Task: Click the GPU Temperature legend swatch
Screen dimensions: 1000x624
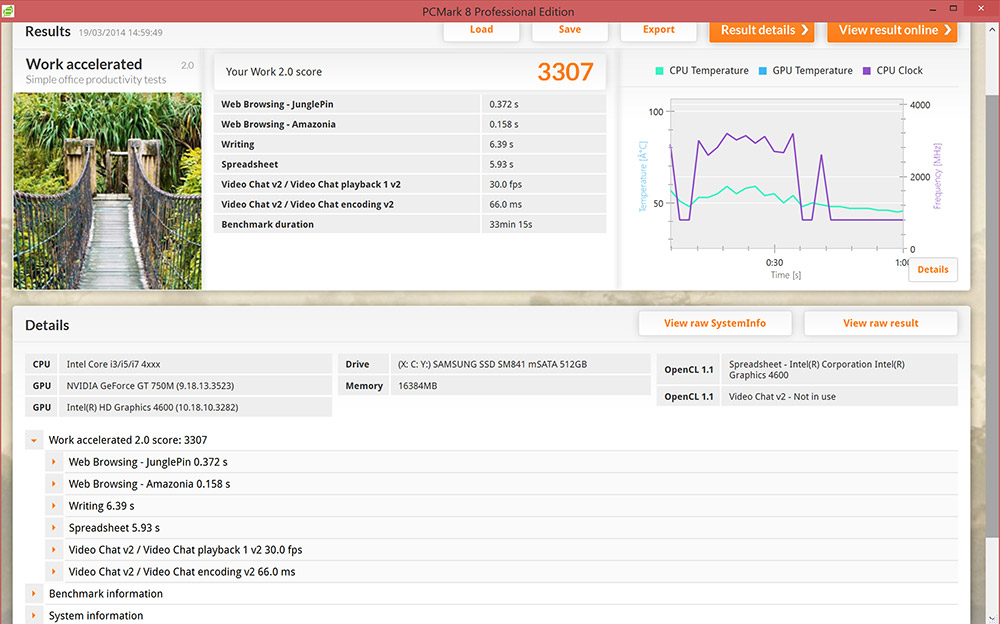Action: [762, 71]
